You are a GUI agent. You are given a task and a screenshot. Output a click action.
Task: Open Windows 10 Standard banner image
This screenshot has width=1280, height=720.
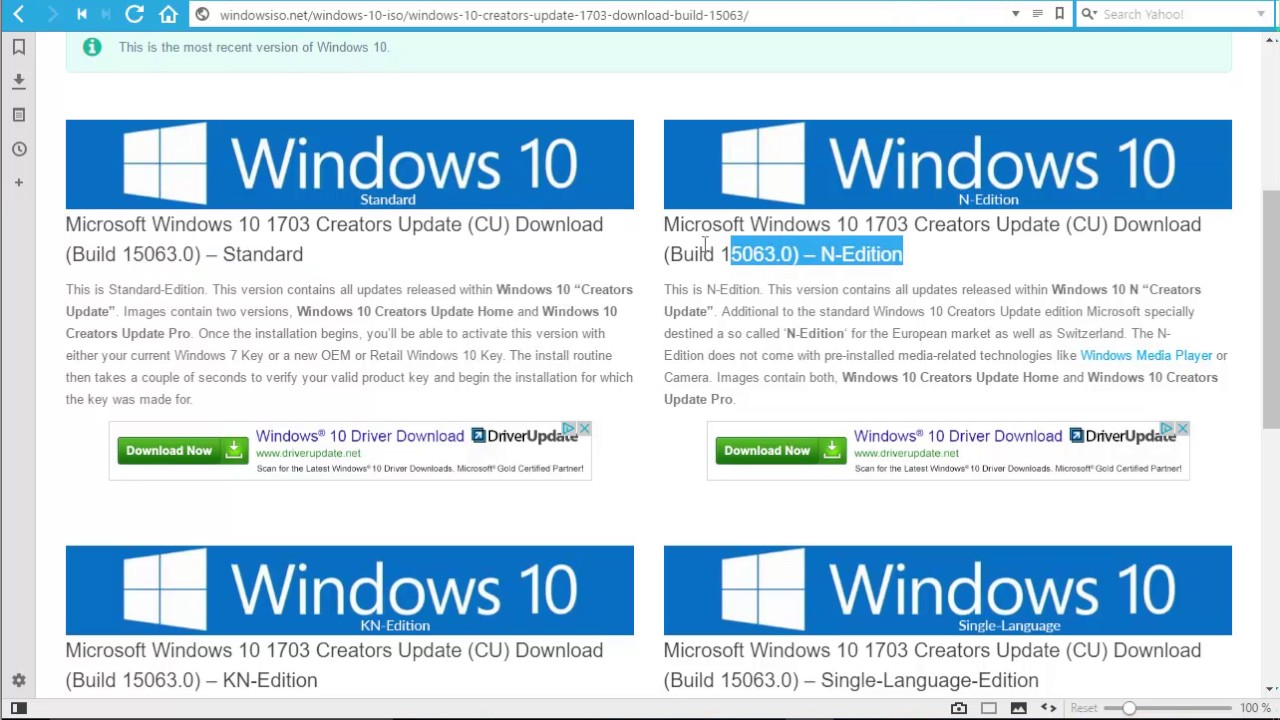point(349,164)
